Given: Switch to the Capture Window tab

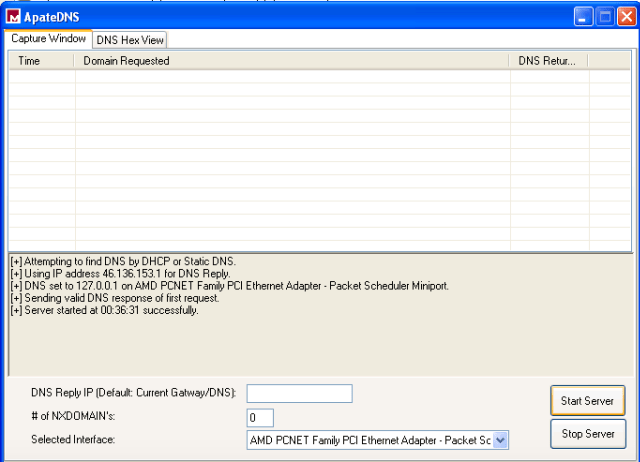Looking at the screenshot, I should tap(48, 39).
